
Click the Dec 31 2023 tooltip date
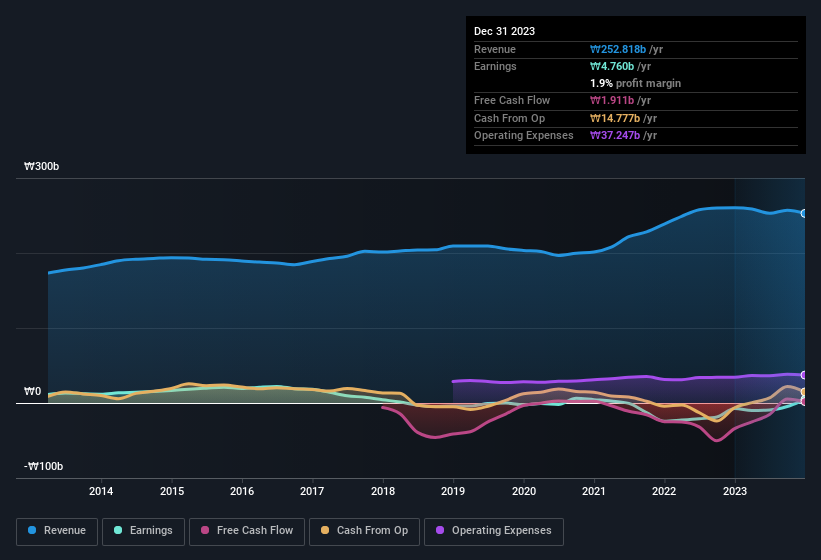pyautogui.click(x=504, y=31)
